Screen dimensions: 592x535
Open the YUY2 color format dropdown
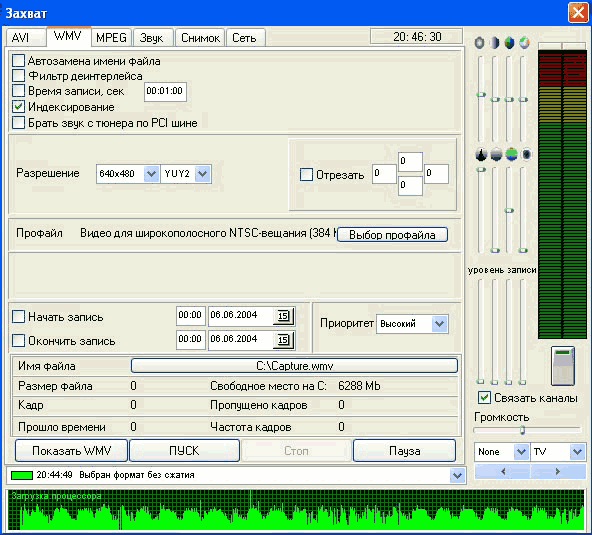click(x=203, y=174)
